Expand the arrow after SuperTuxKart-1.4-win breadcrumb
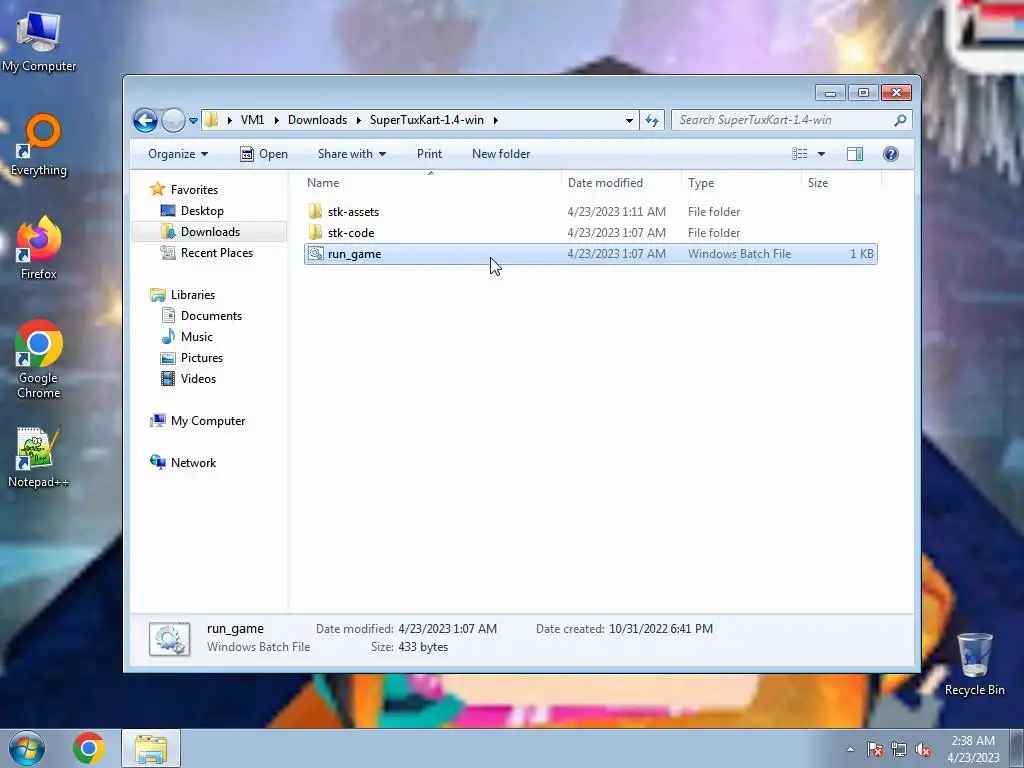Image resolution: width=1024 pixels, height=768 pixels. [496, 120]
